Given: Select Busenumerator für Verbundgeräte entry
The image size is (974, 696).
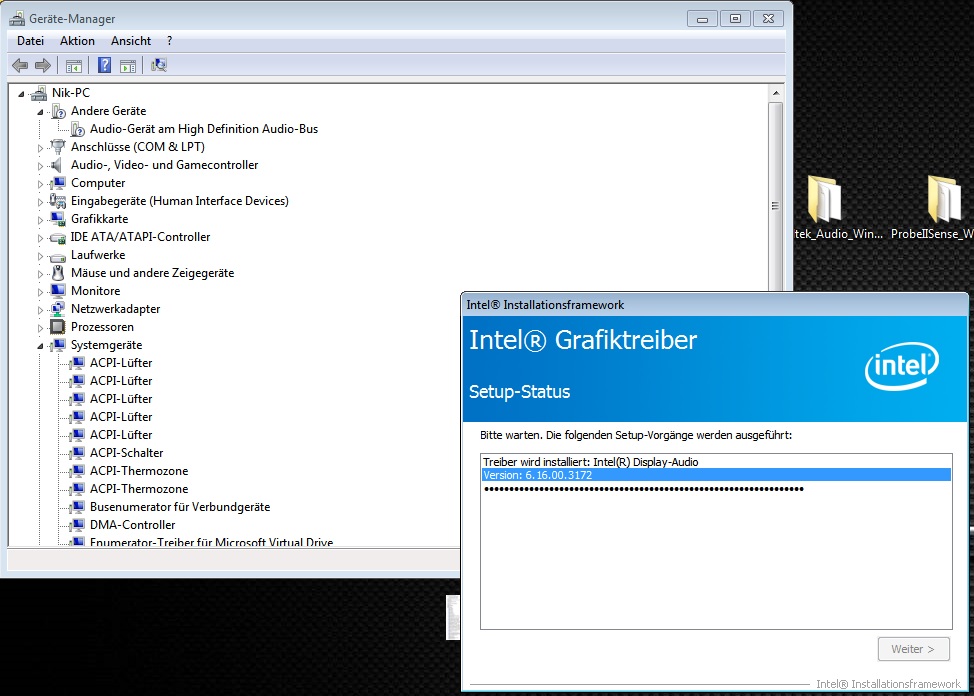Looking at the screenshot, I should (x=180, y=507).
